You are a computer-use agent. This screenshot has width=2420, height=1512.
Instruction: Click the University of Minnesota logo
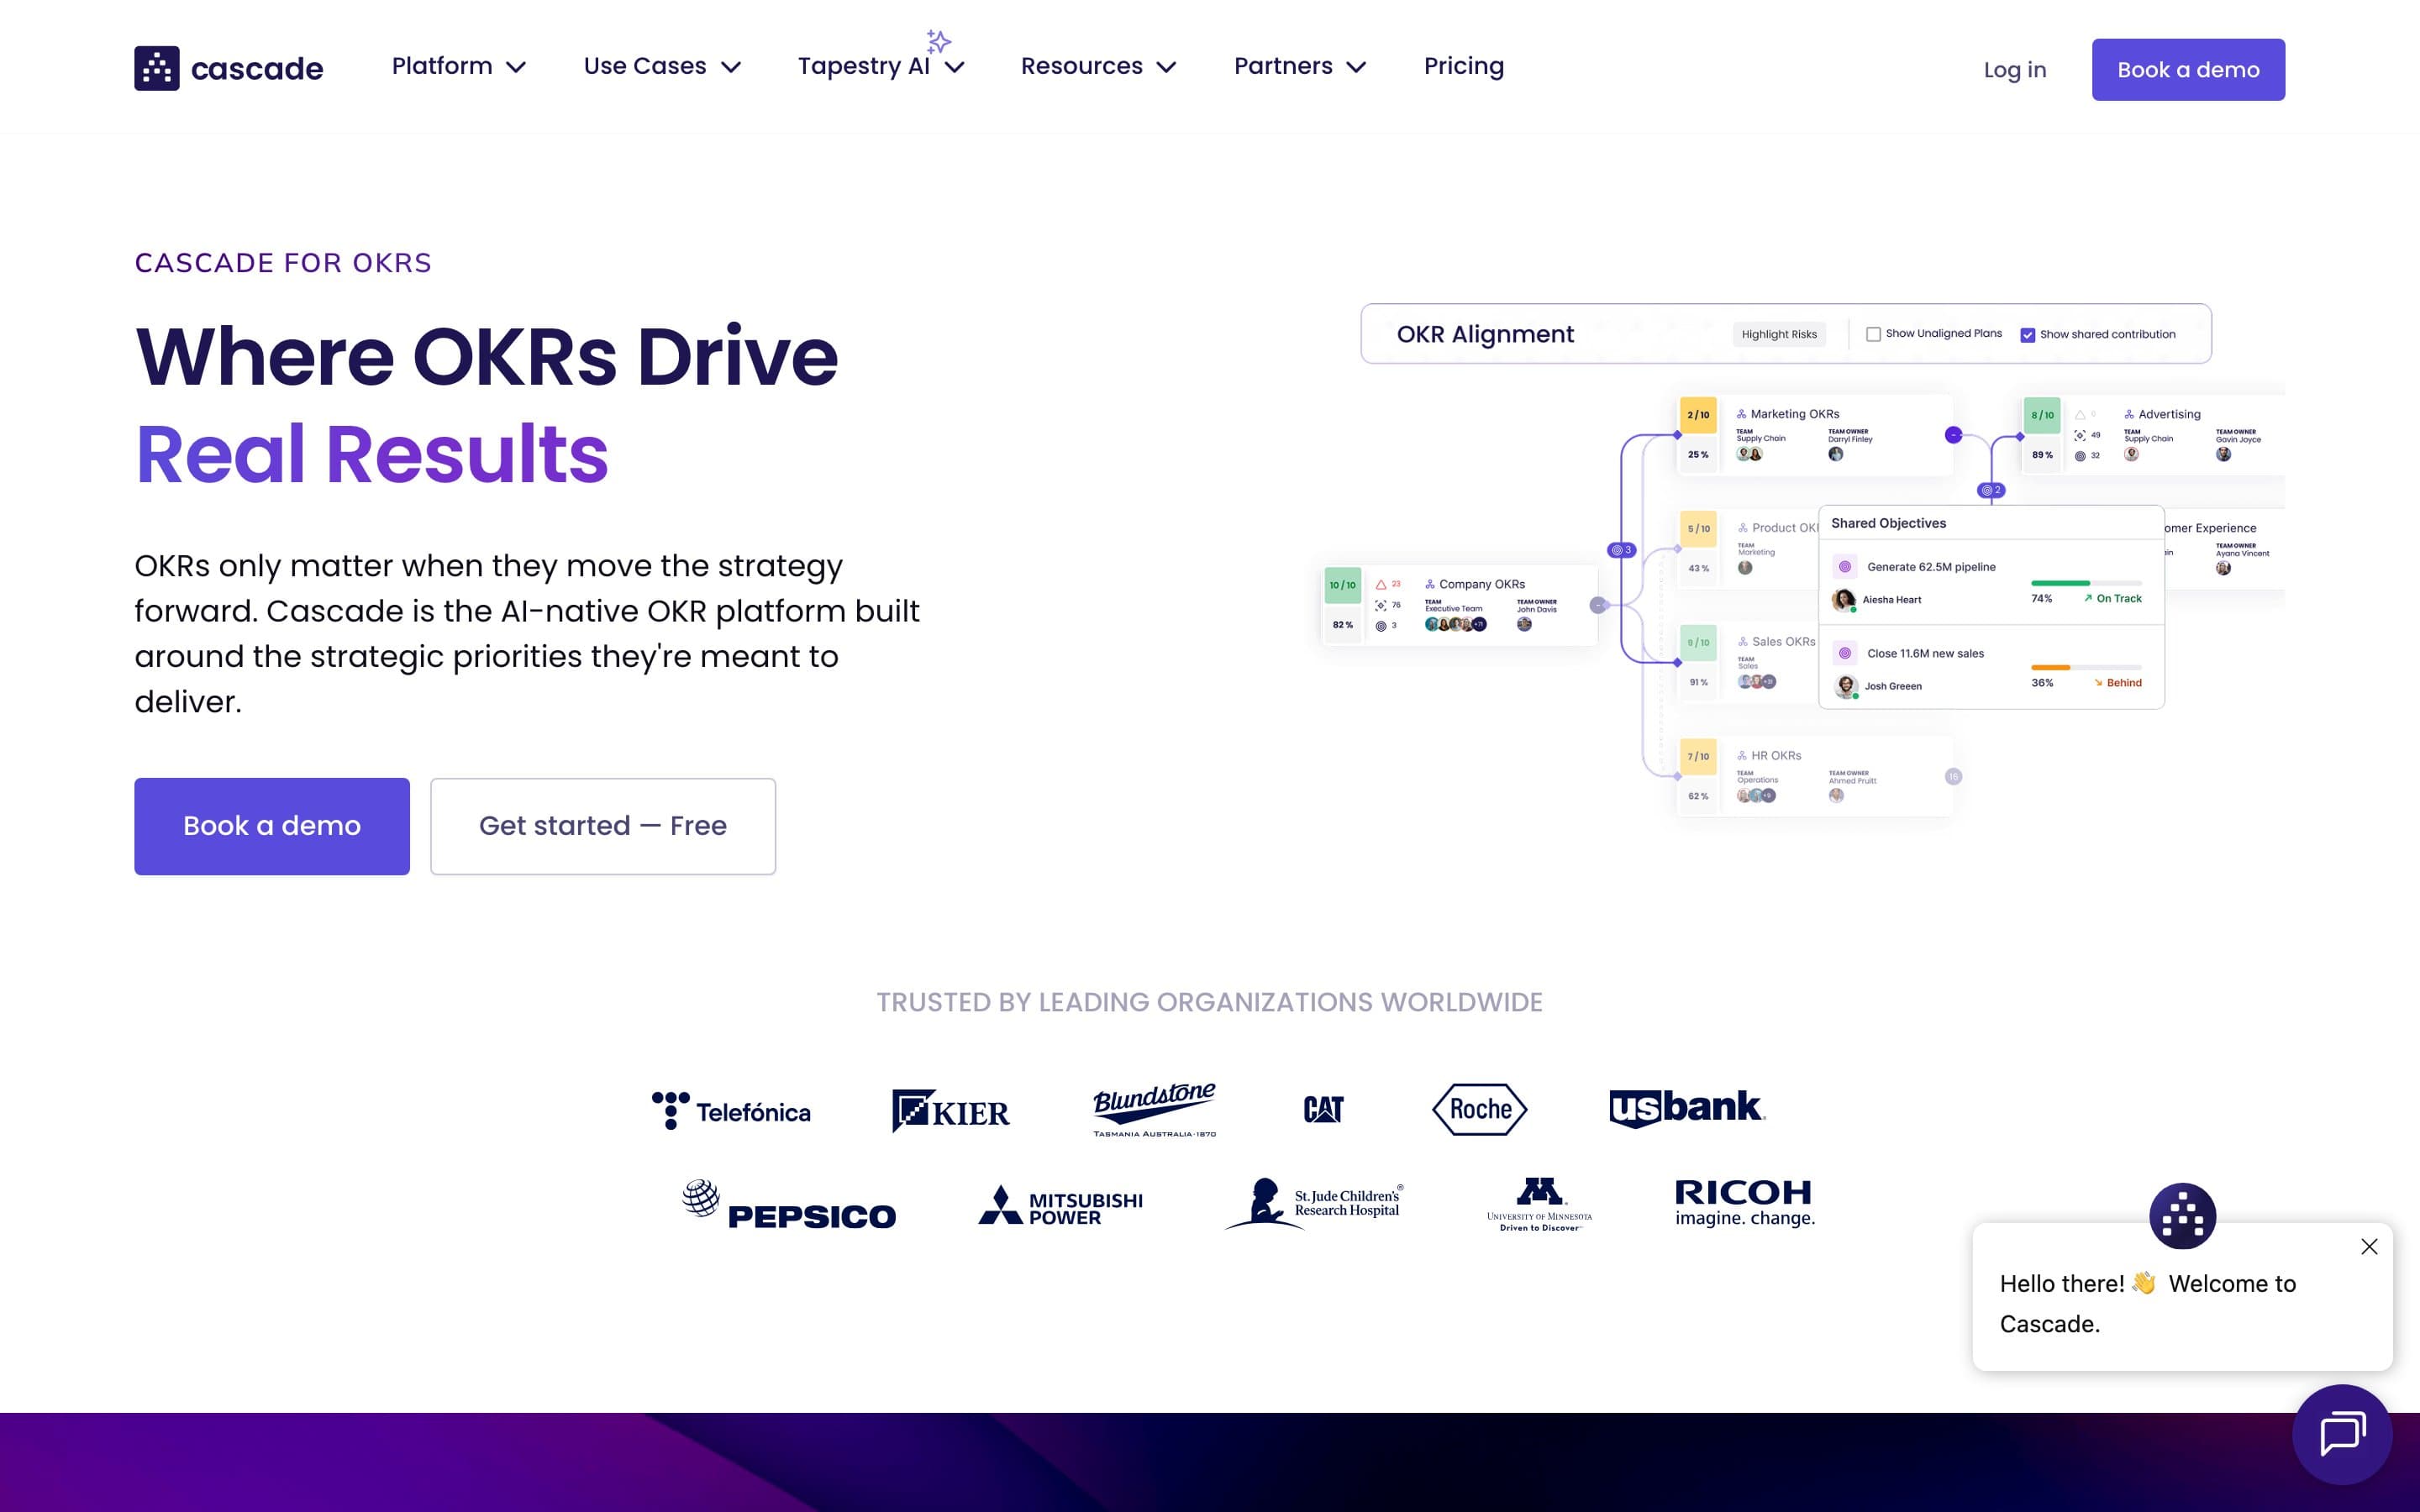coord(1539,1204)
